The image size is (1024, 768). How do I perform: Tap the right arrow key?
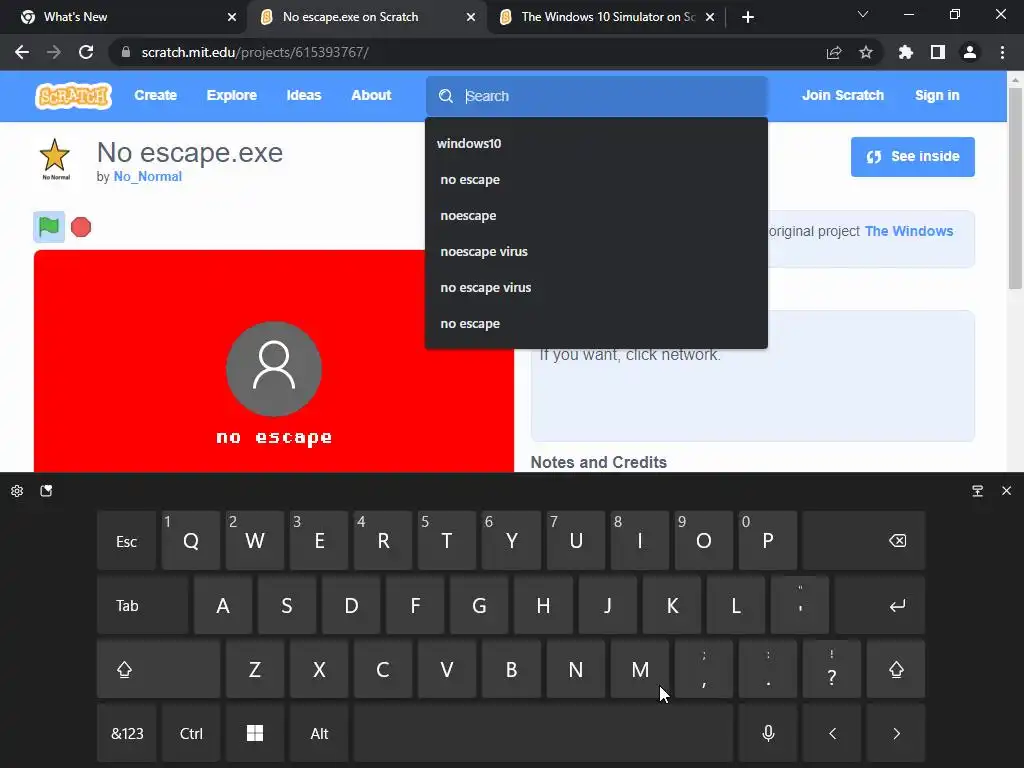coord(896,733)
